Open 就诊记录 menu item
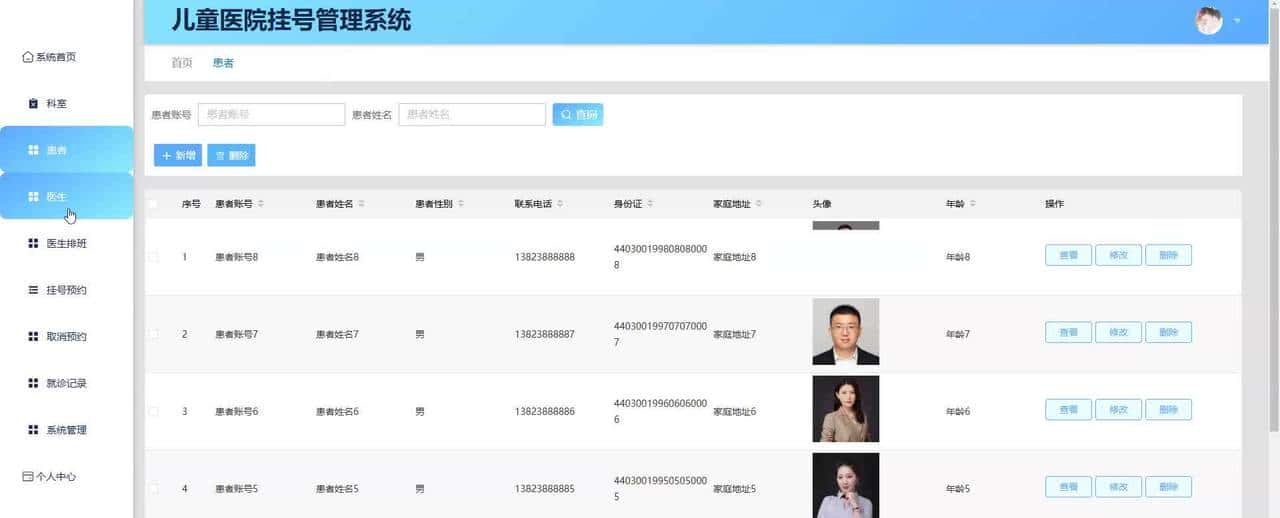Viewport: 1280px width, 518px height. click(x=66, y=383)
